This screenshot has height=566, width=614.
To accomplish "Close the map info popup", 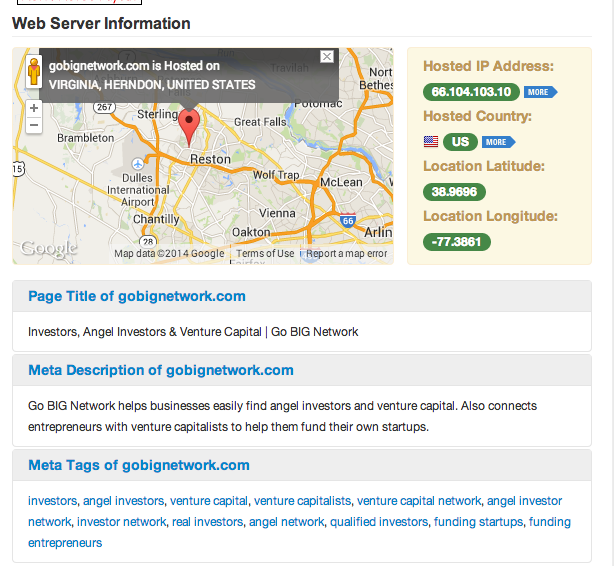I will (x=327, y=57).
